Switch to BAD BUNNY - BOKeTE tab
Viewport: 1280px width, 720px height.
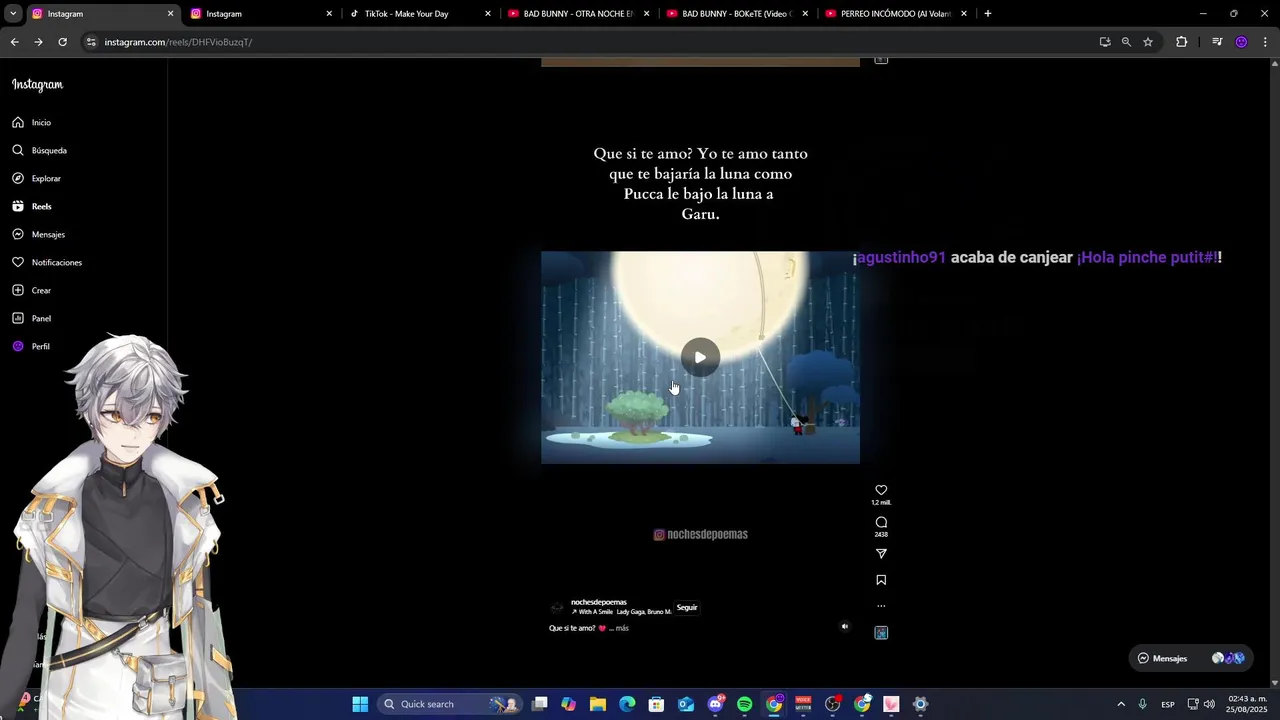coord(737,14)
